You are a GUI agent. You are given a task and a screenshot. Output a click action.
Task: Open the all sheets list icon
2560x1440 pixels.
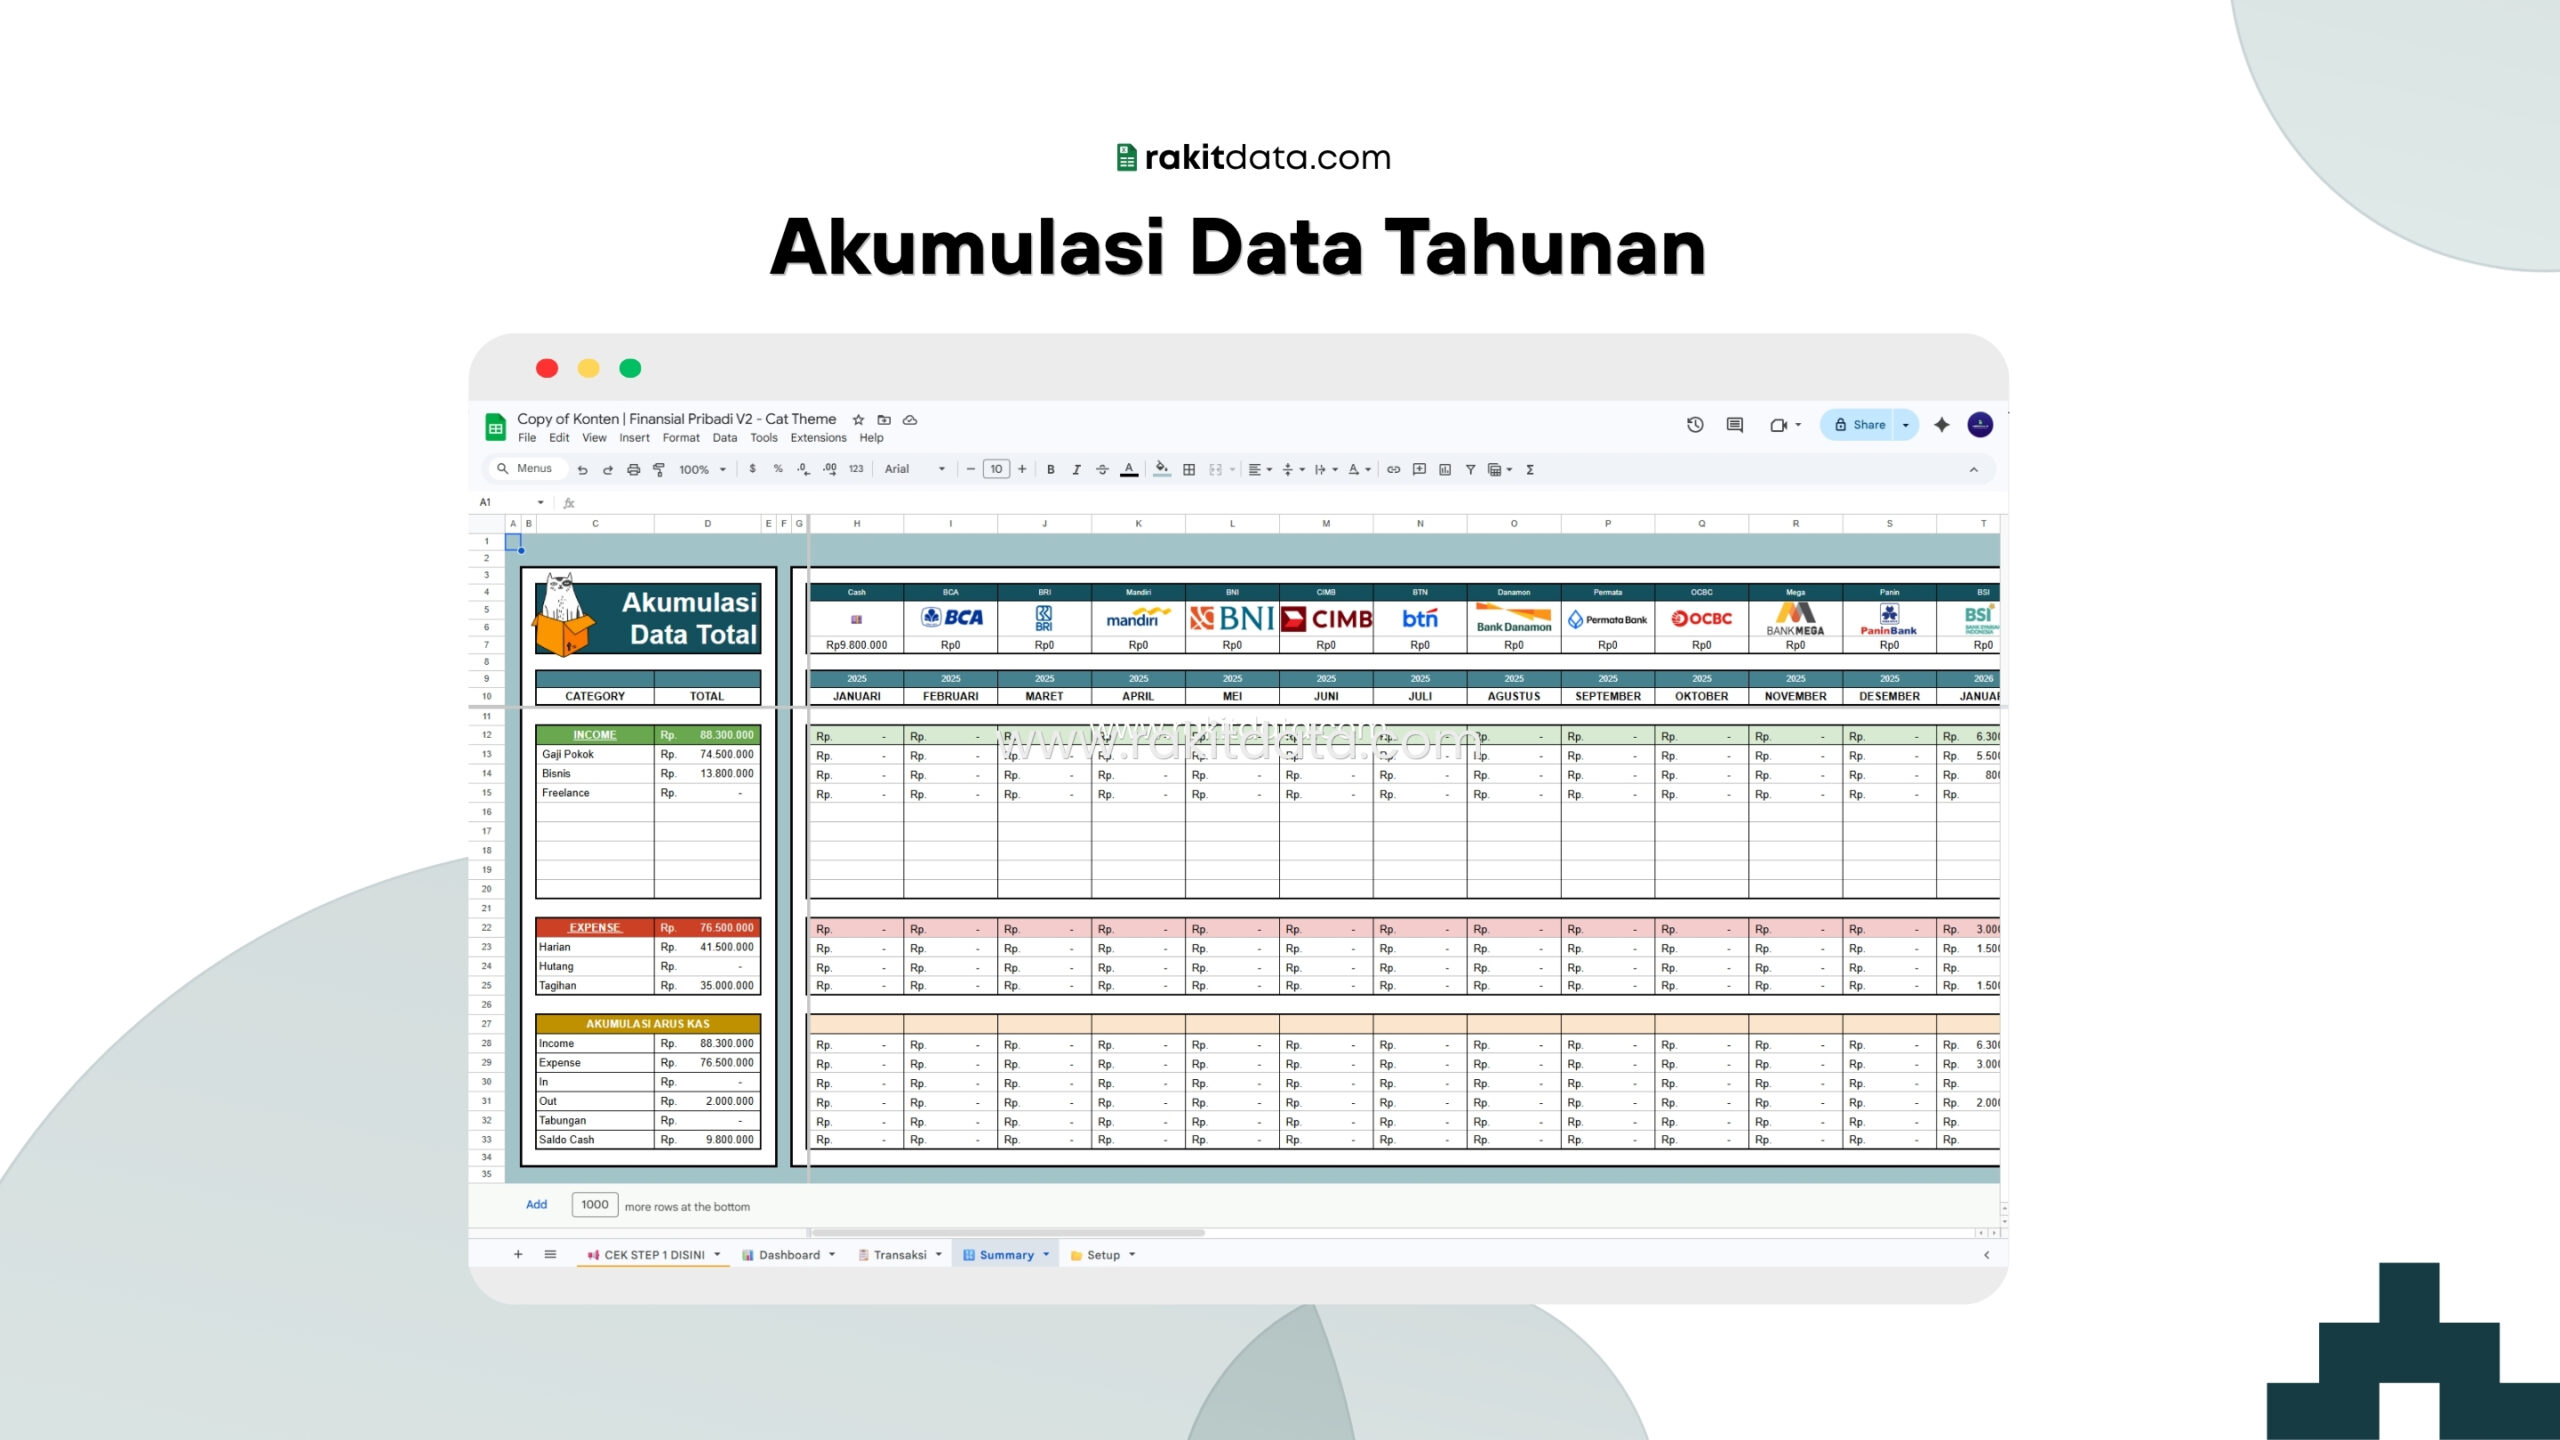click(550, 1254)
